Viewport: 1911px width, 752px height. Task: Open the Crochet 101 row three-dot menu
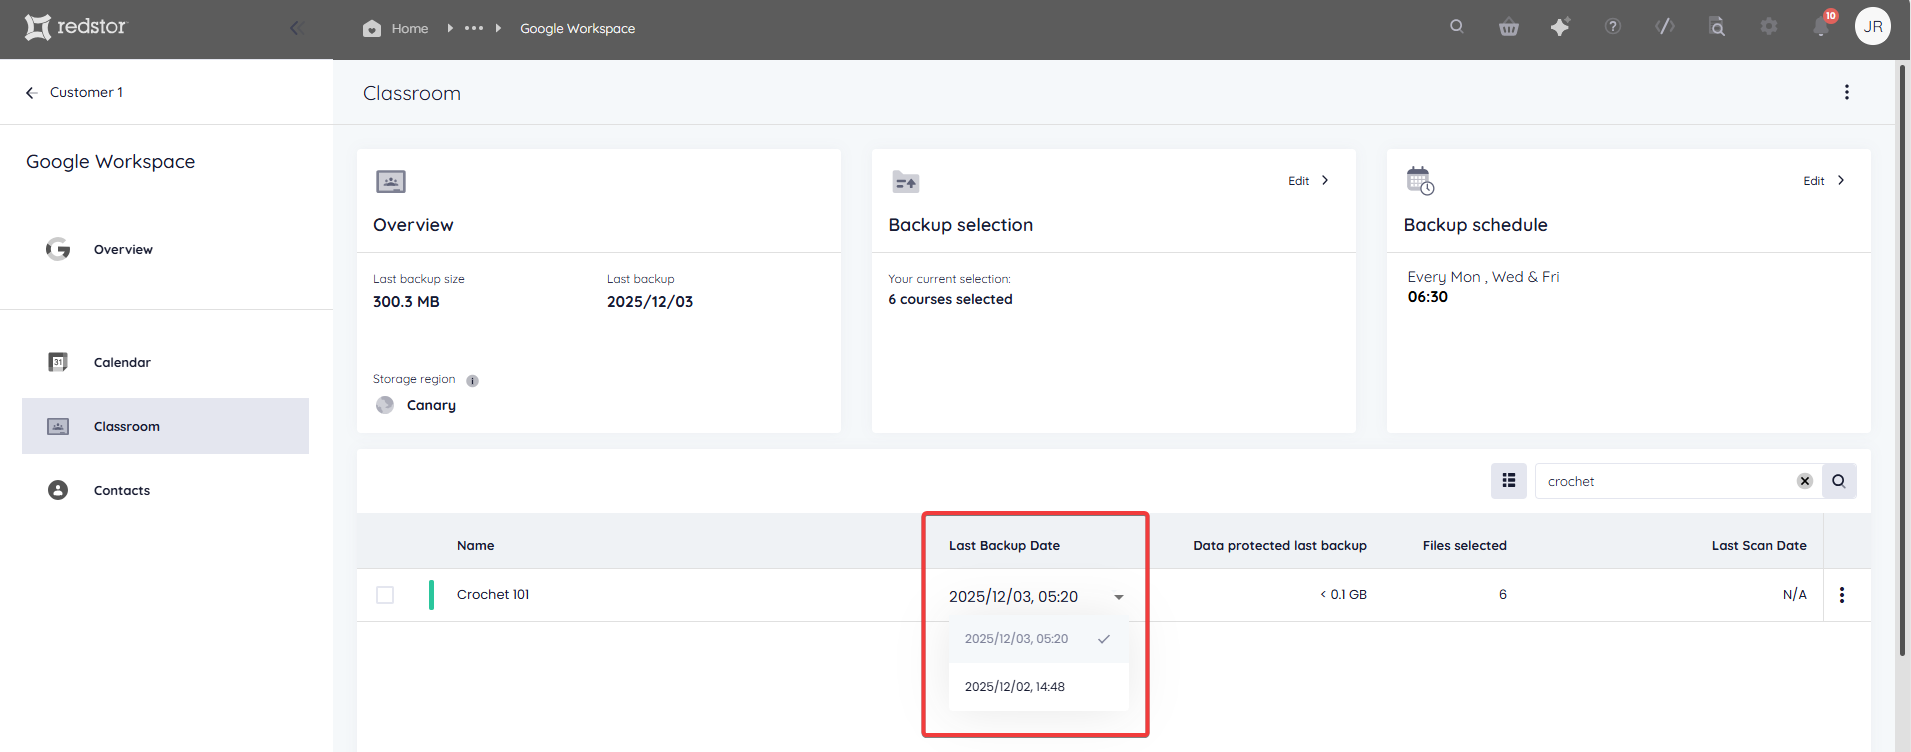tap(1842, 595)
